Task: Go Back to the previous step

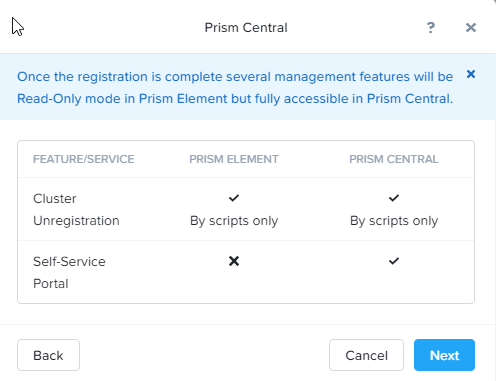Action: click(x=48, y=355)
